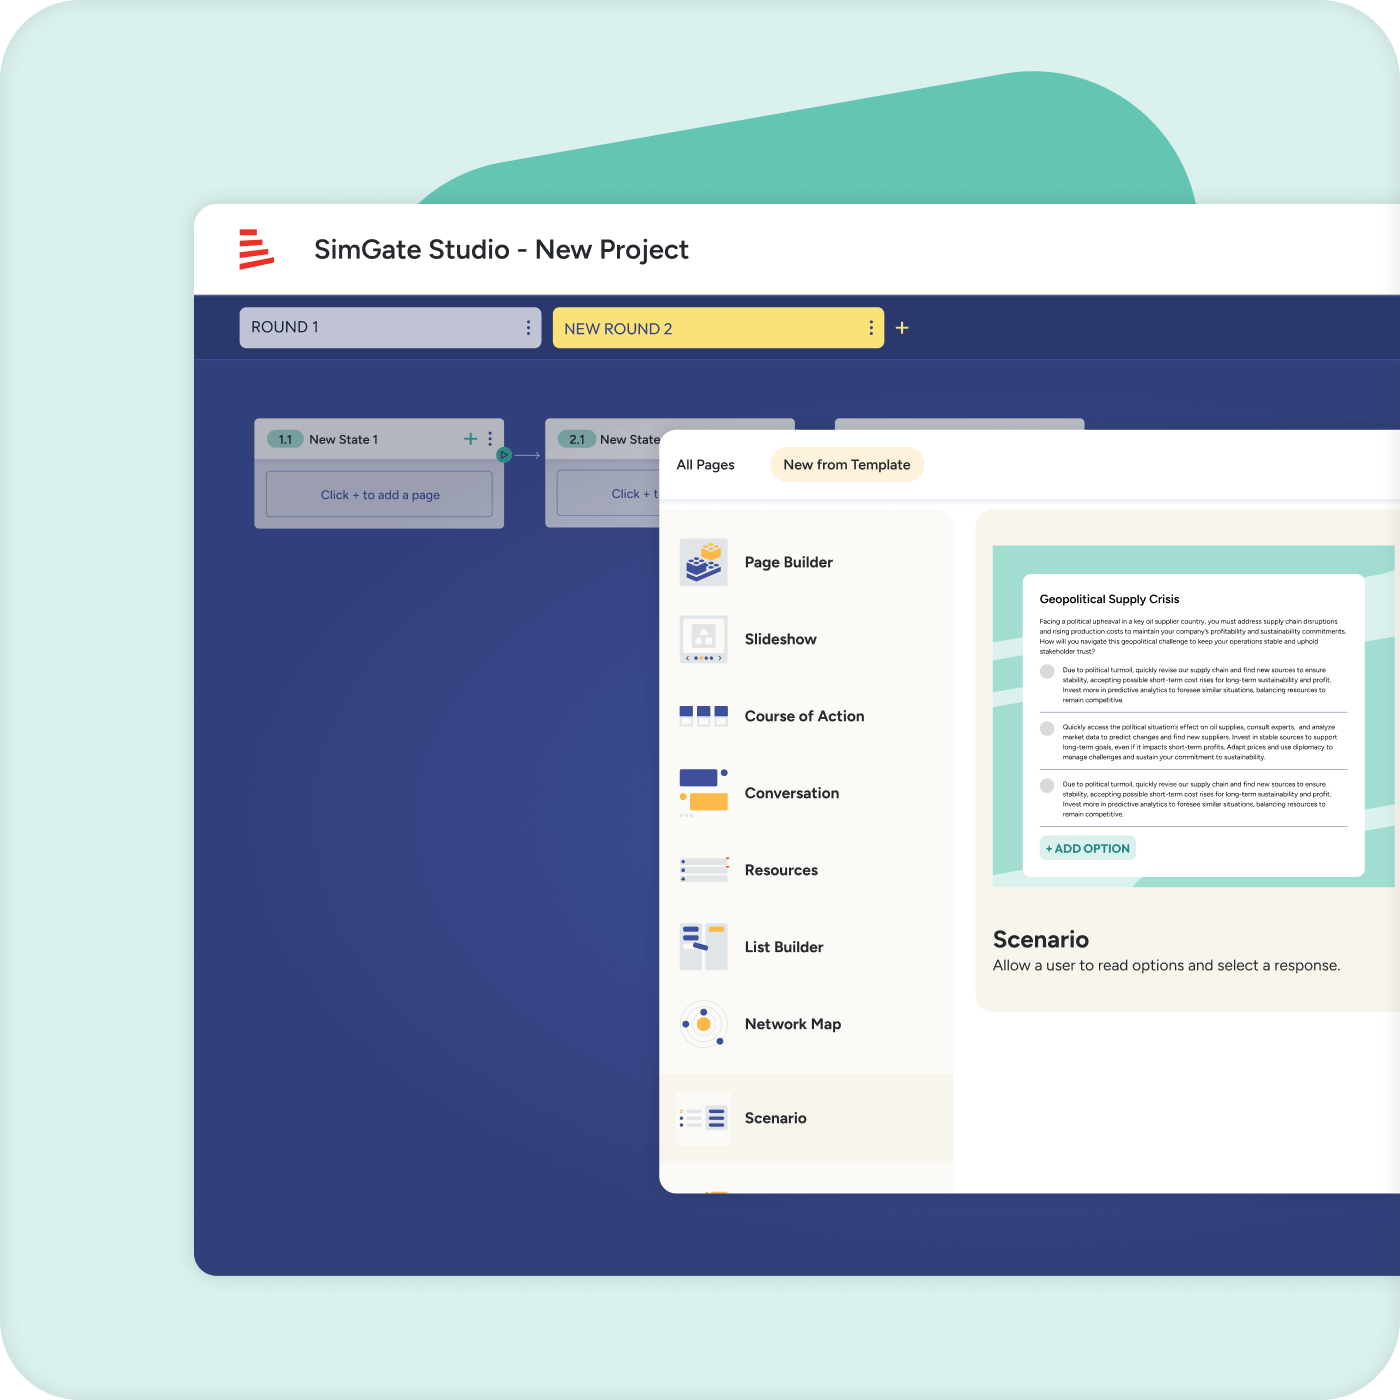Select the Conversation label

[792, 793]
